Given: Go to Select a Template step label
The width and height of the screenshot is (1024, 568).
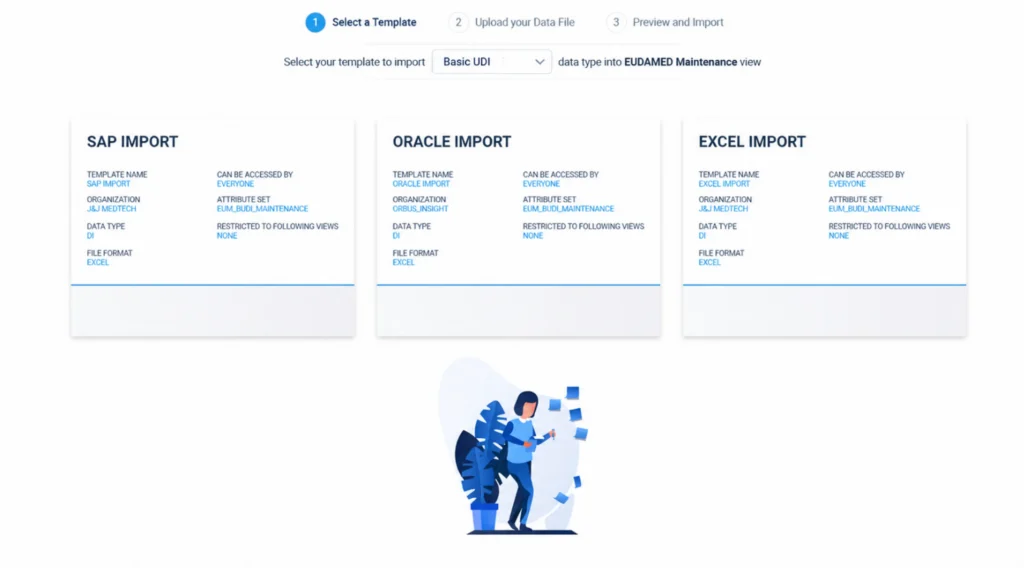Looking at the screenshot, I should 374,22.
